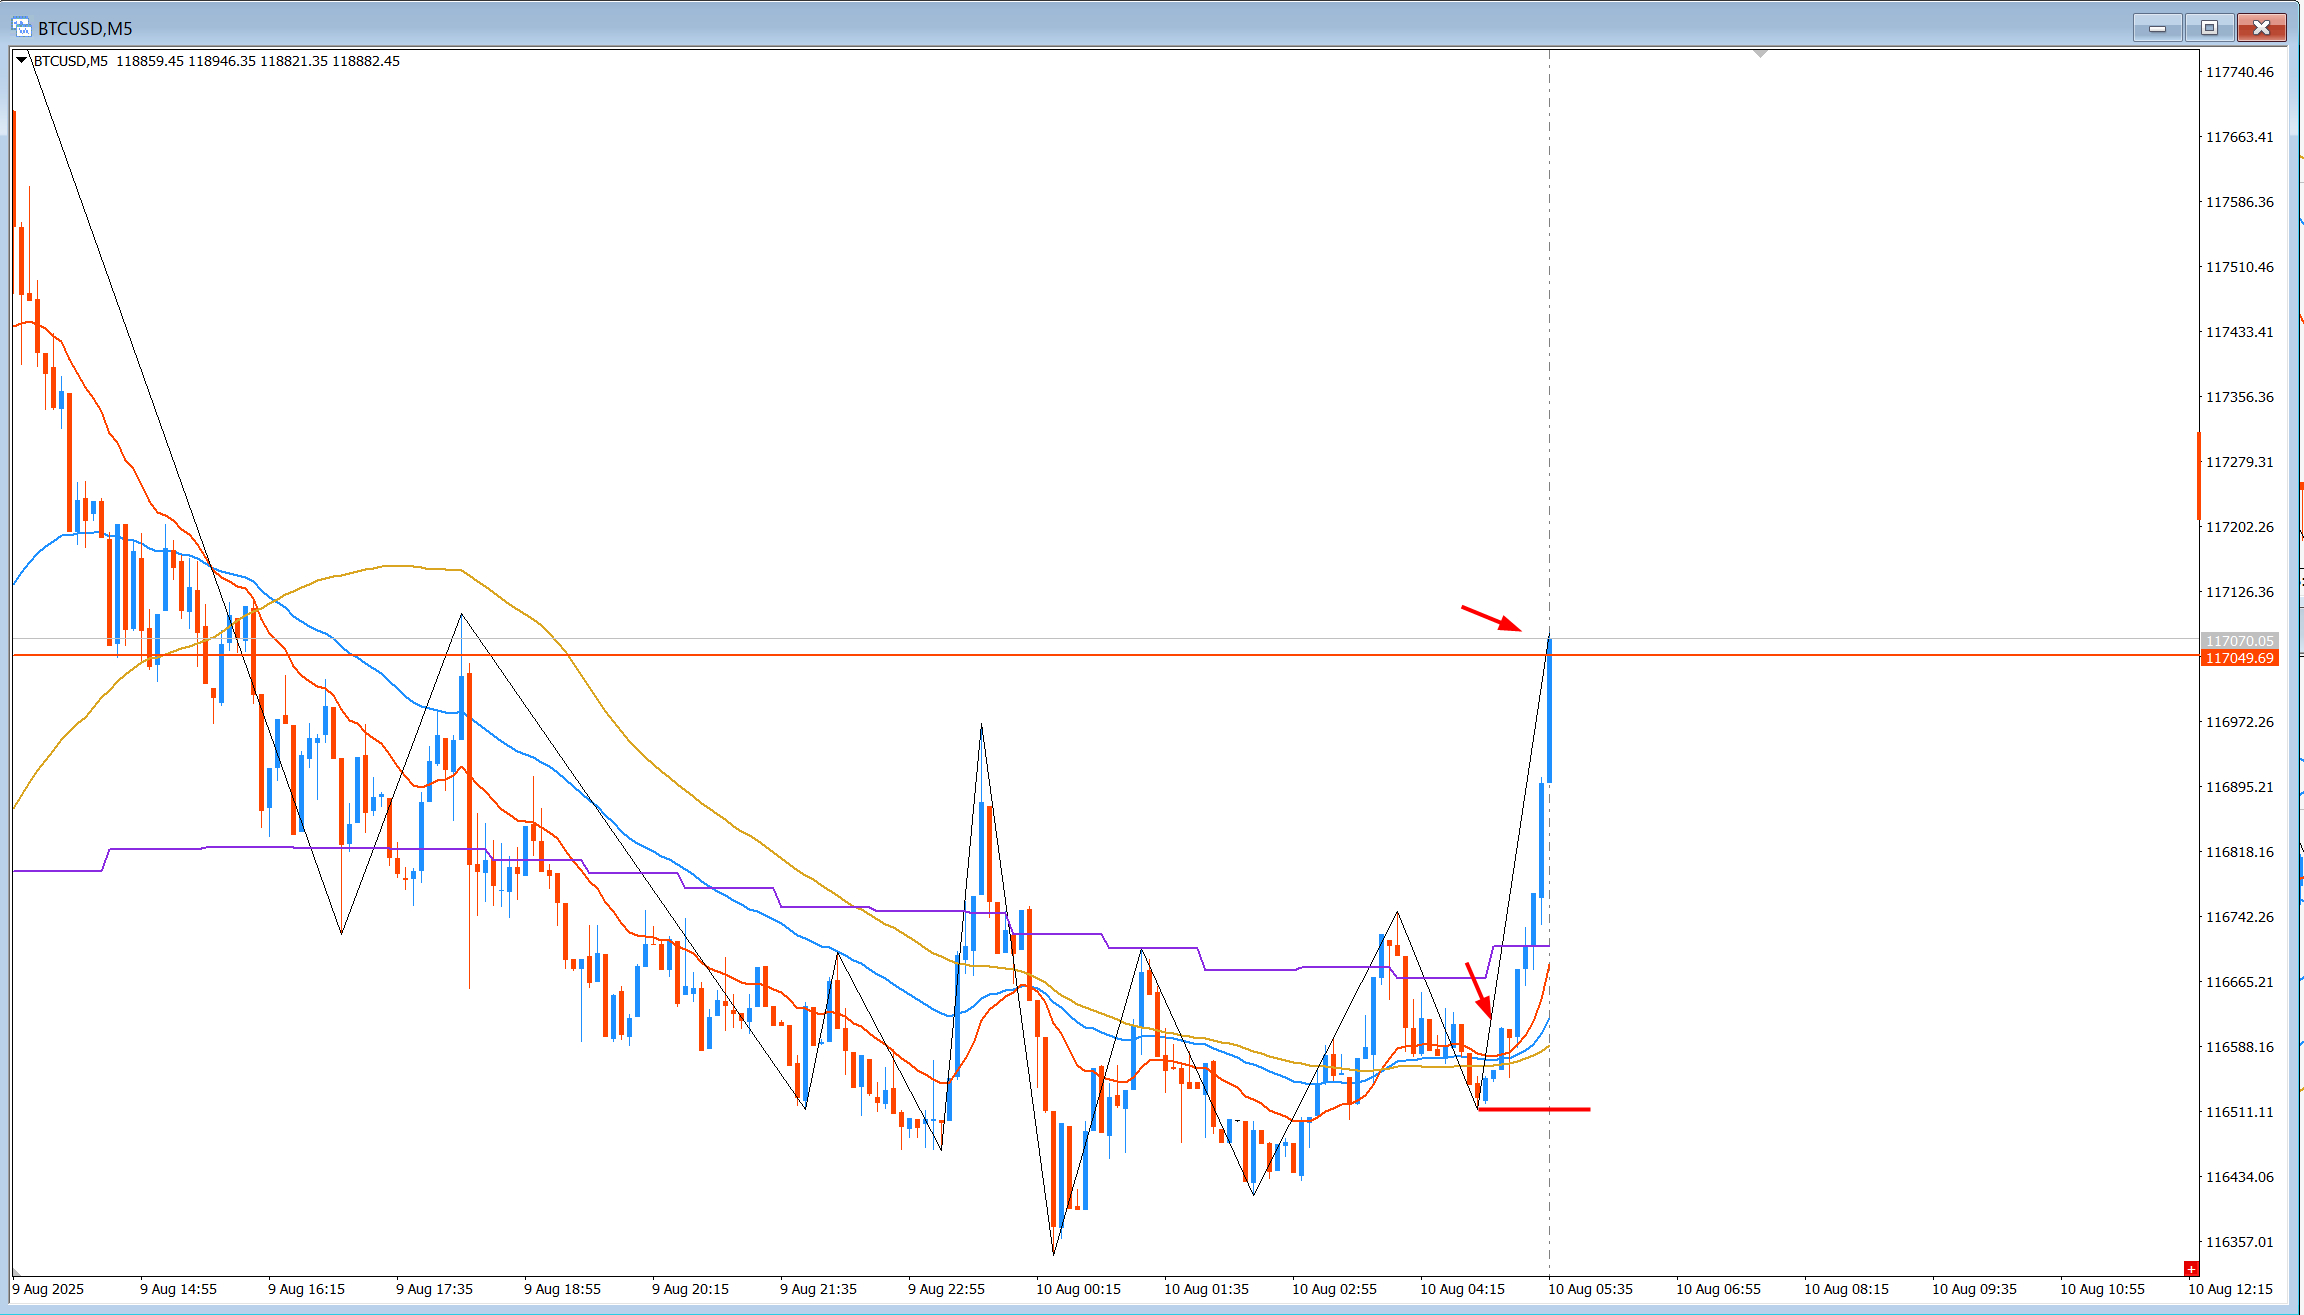Click the chart window icon in title bar
2304x1315 pixels.
click(x=21, y=28)
